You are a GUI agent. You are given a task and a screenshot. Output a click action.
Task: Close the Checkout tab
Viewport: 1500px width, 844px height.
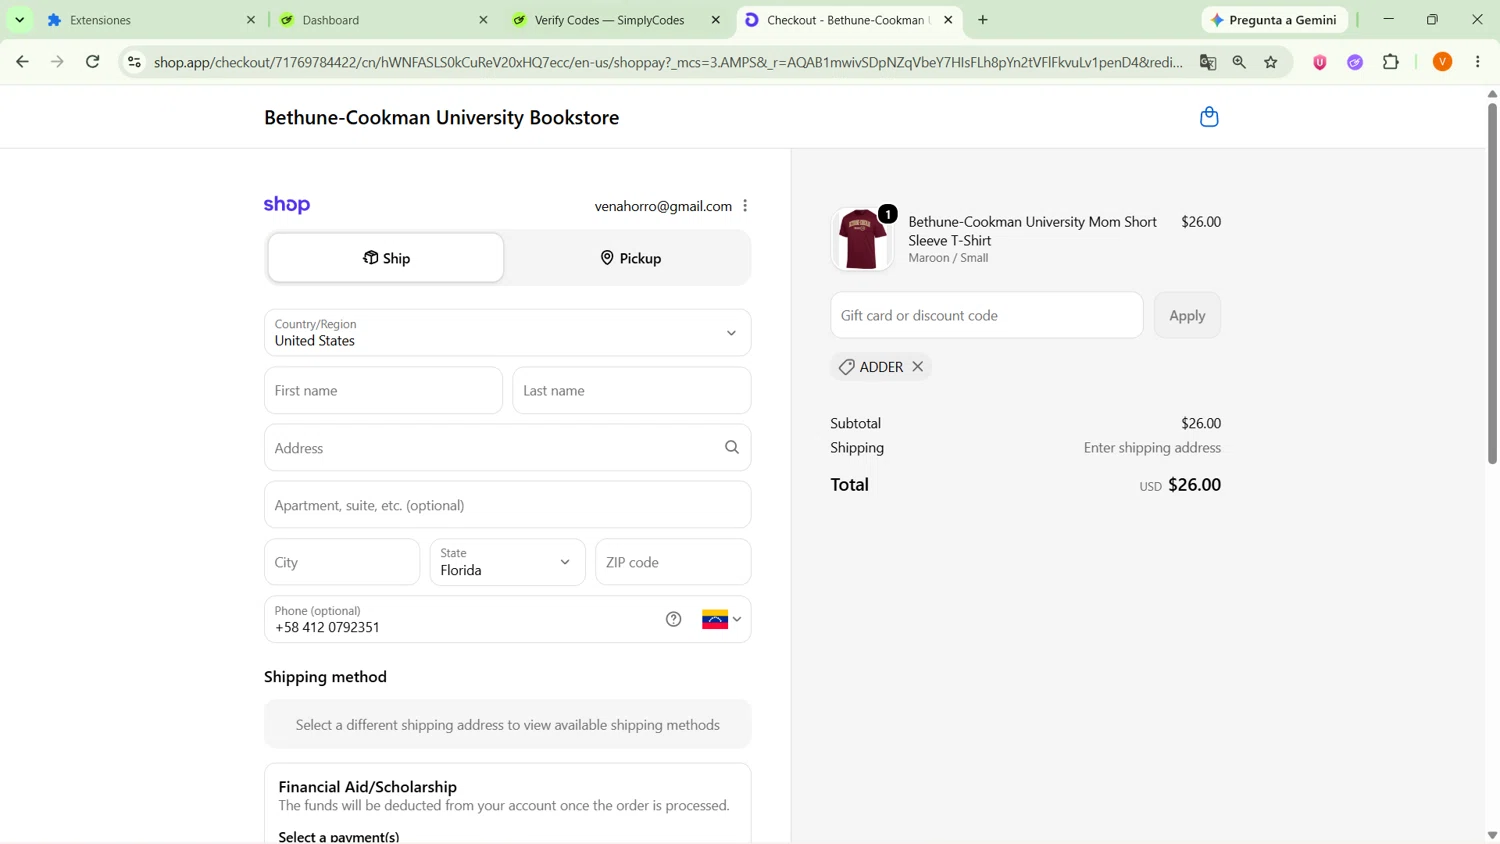click(949, 20)
